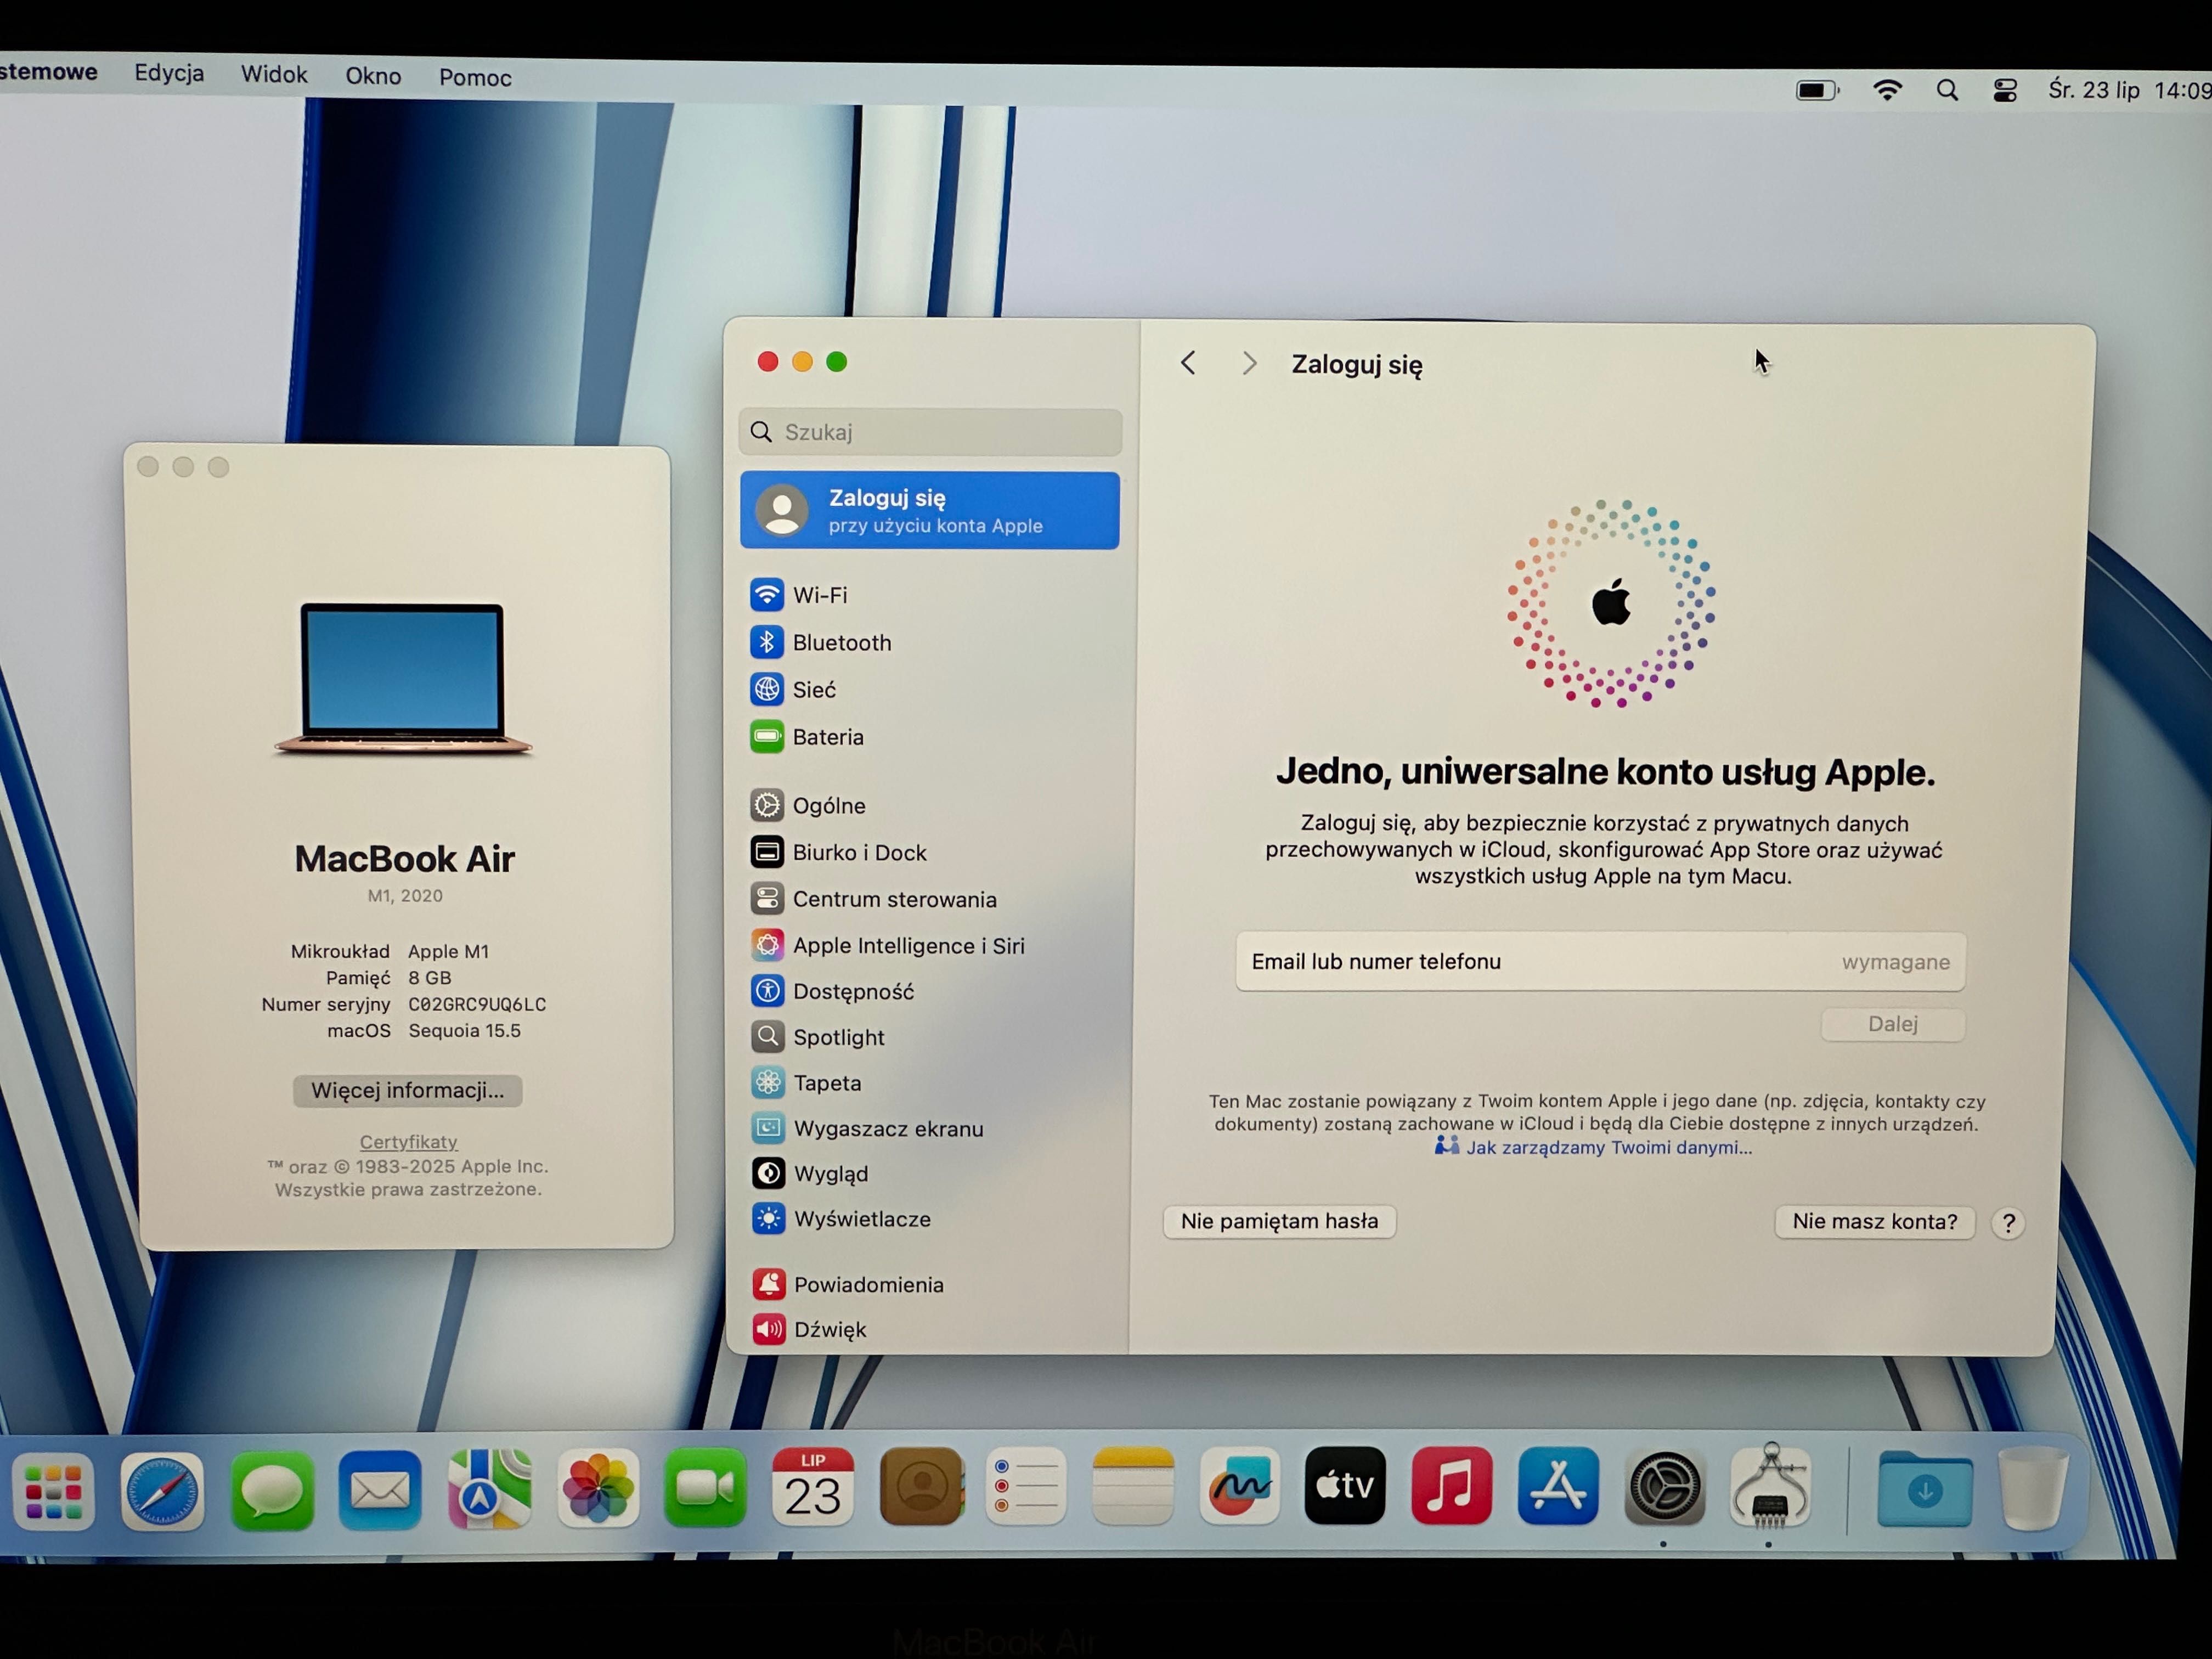Launch Music from the Dock
The image size is (2212, 1659).
click(x=1451, y=1485)
